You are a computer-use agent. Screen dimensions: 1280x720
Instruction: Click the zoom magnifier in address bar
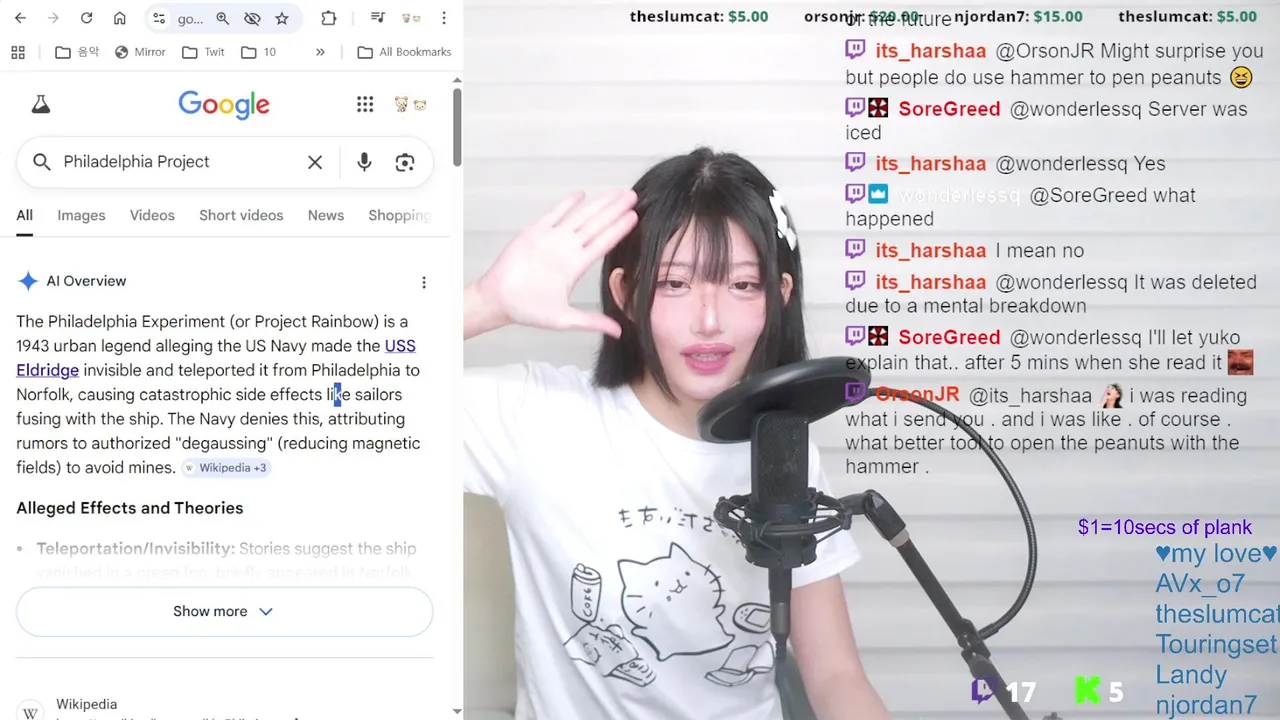point(223,18)
